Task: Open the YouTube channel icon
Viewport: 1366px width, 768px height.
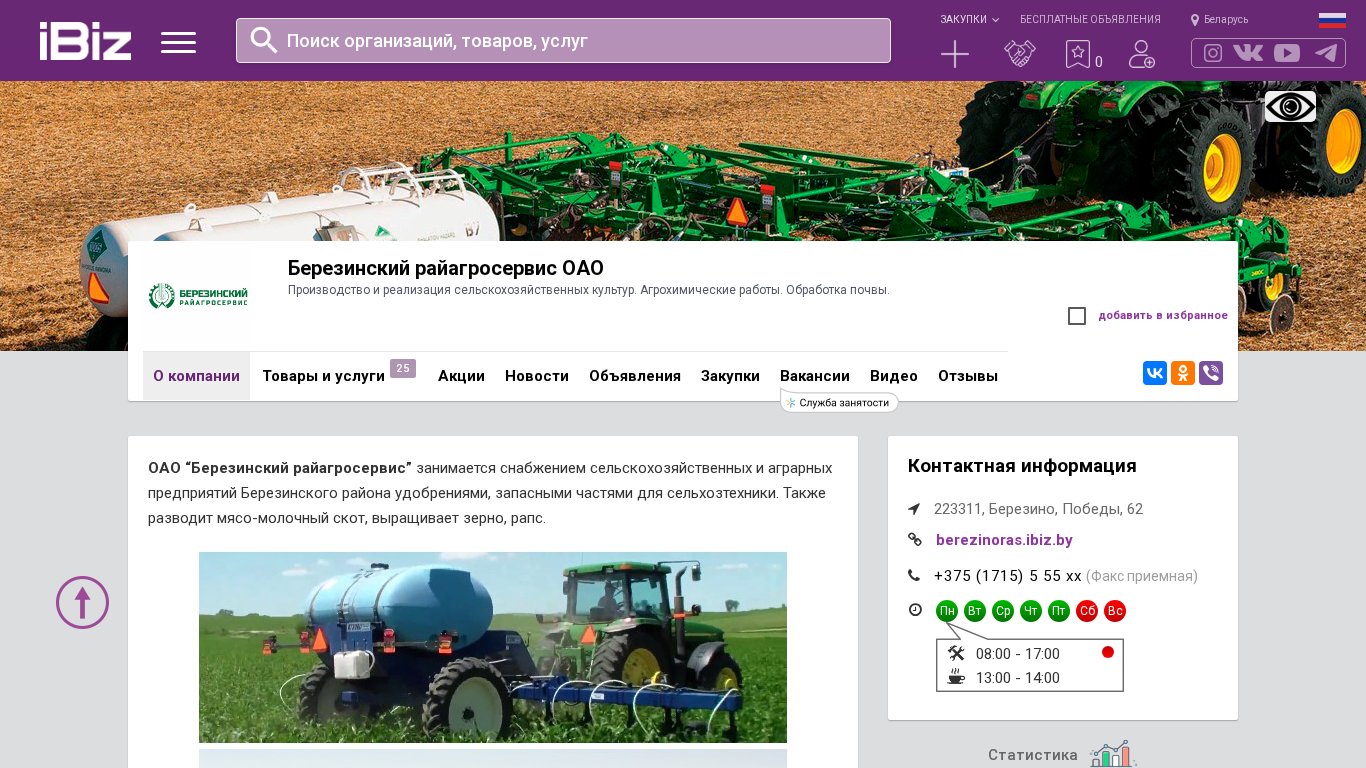Action: 1287,53
